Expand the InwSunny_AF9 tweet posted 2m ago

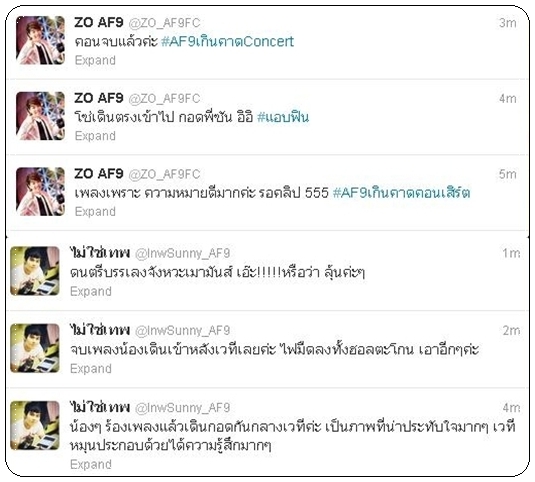pos(91,369)
